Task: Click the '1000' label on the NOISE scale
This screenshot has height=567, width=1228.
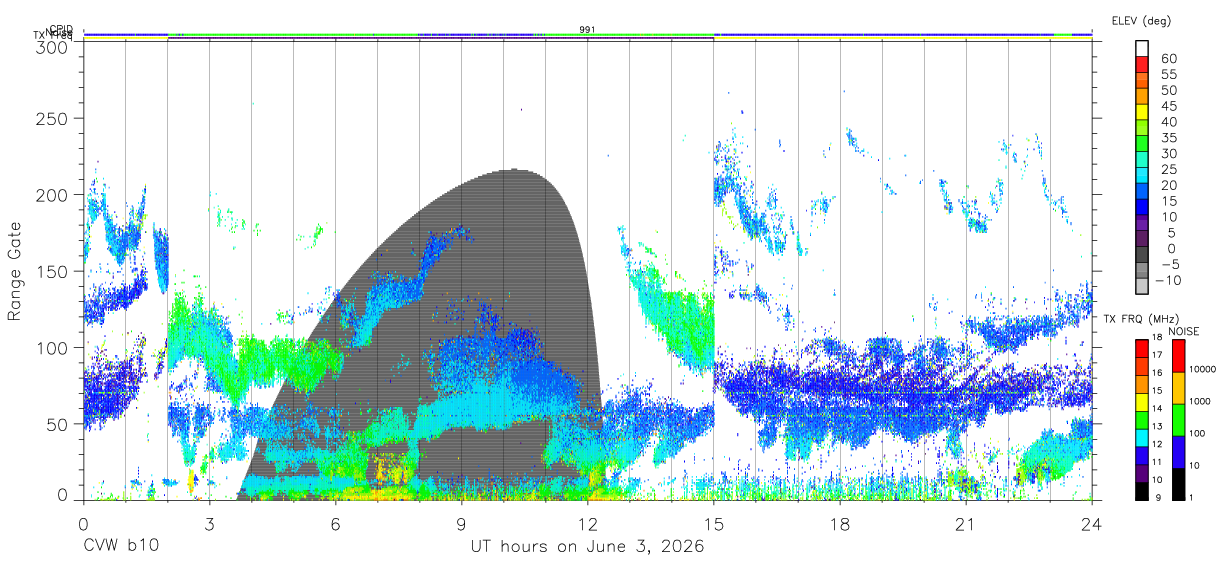Action: (x=1200, y=403)
